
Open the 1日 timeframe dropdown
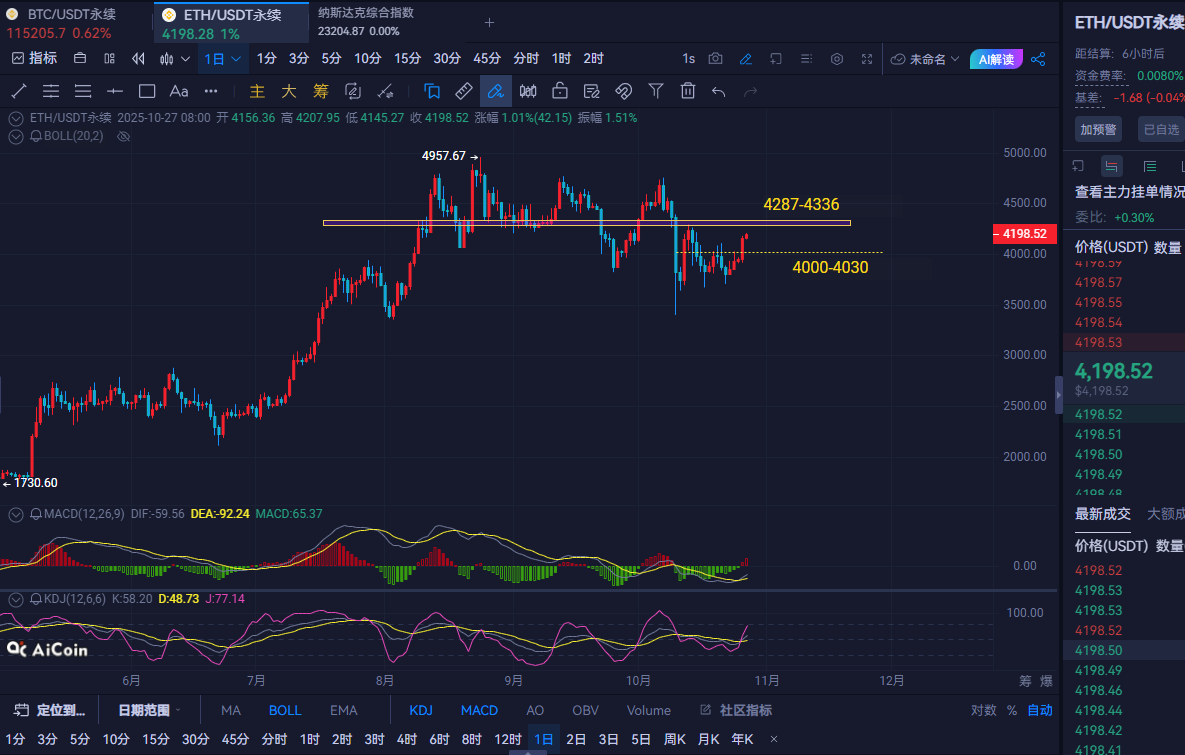tap(222, 59)
